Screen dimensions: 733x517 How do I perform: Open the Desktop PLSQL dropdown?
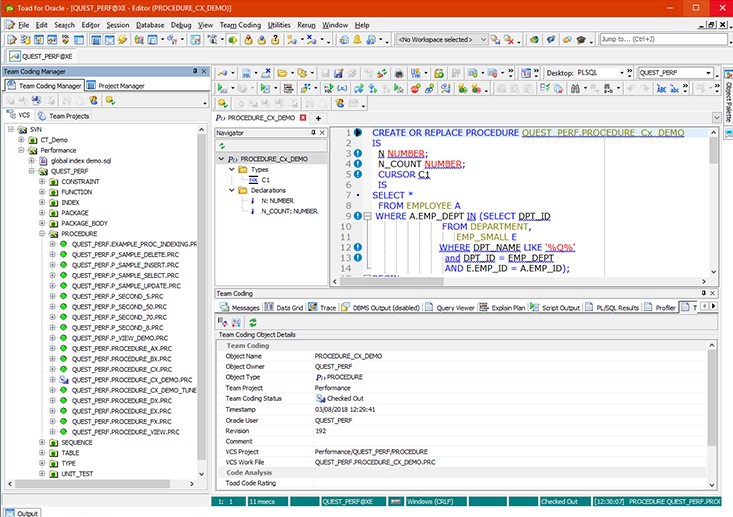click(622, 73)
